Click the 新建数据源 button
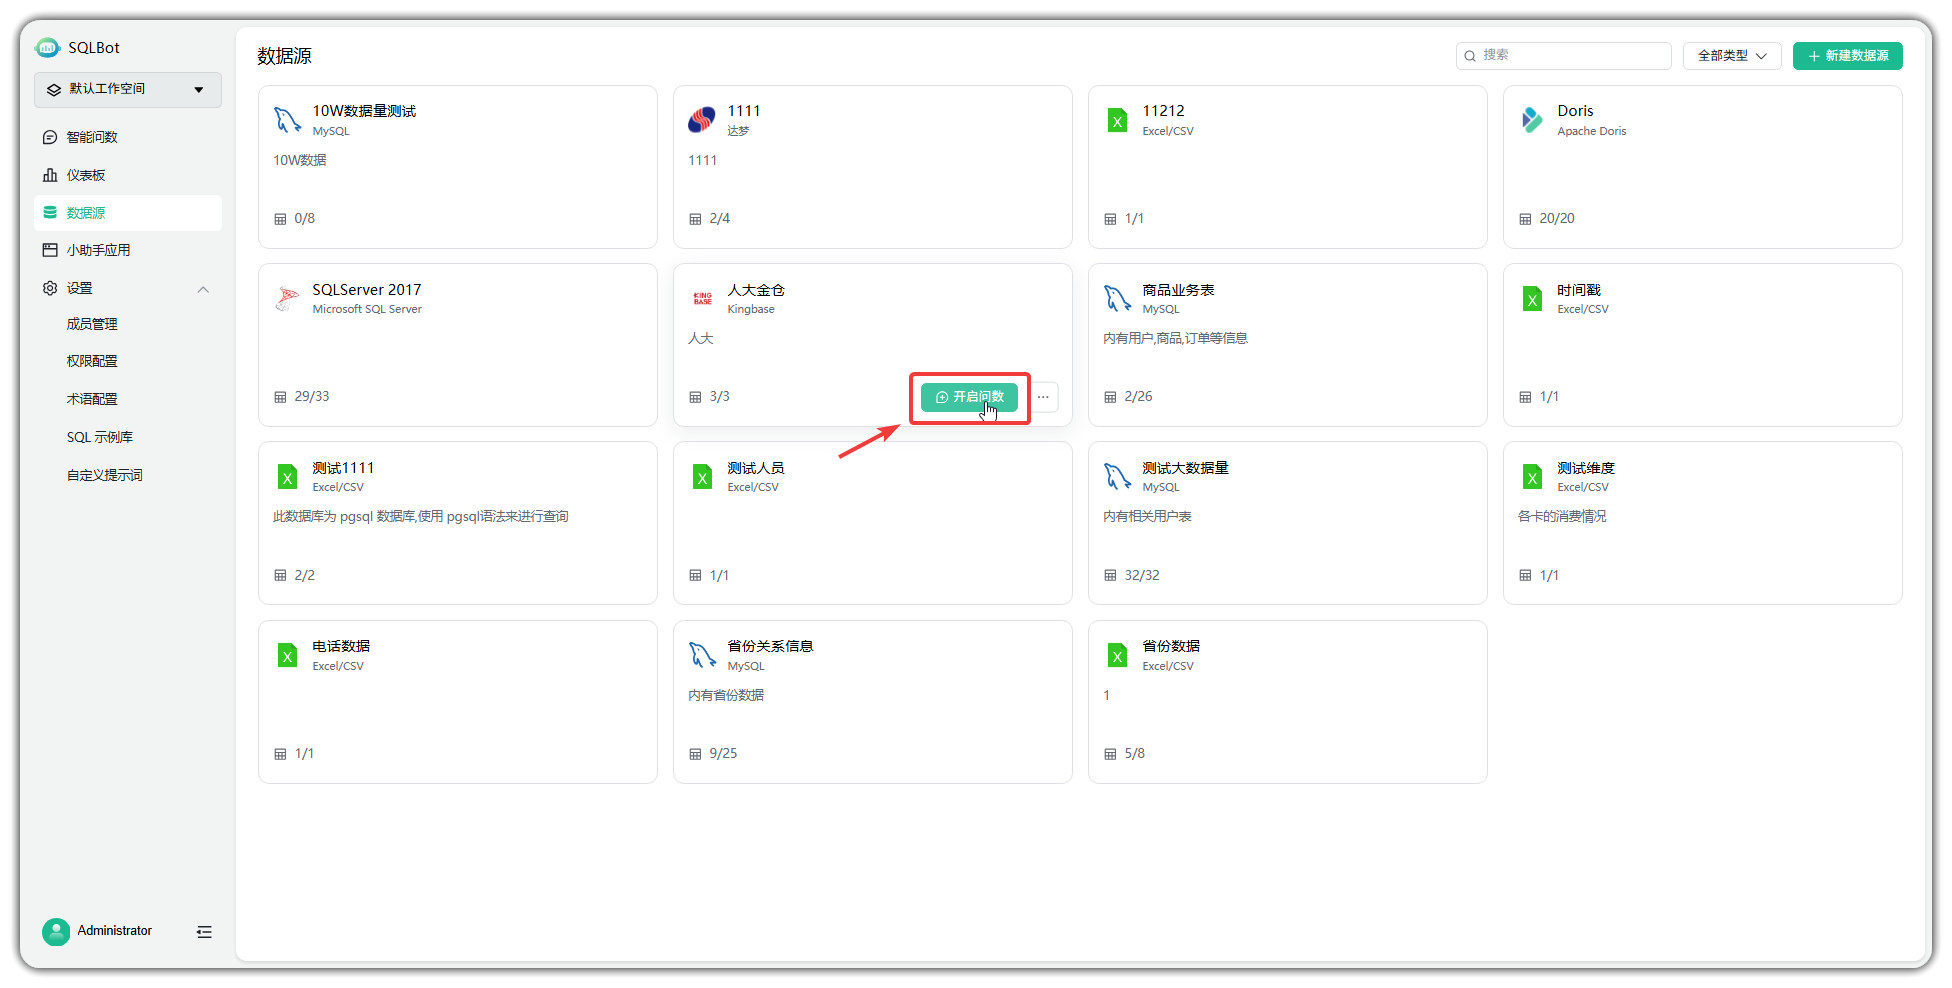The height and width of the screenshot is (988, 1952). (1847, 56)
